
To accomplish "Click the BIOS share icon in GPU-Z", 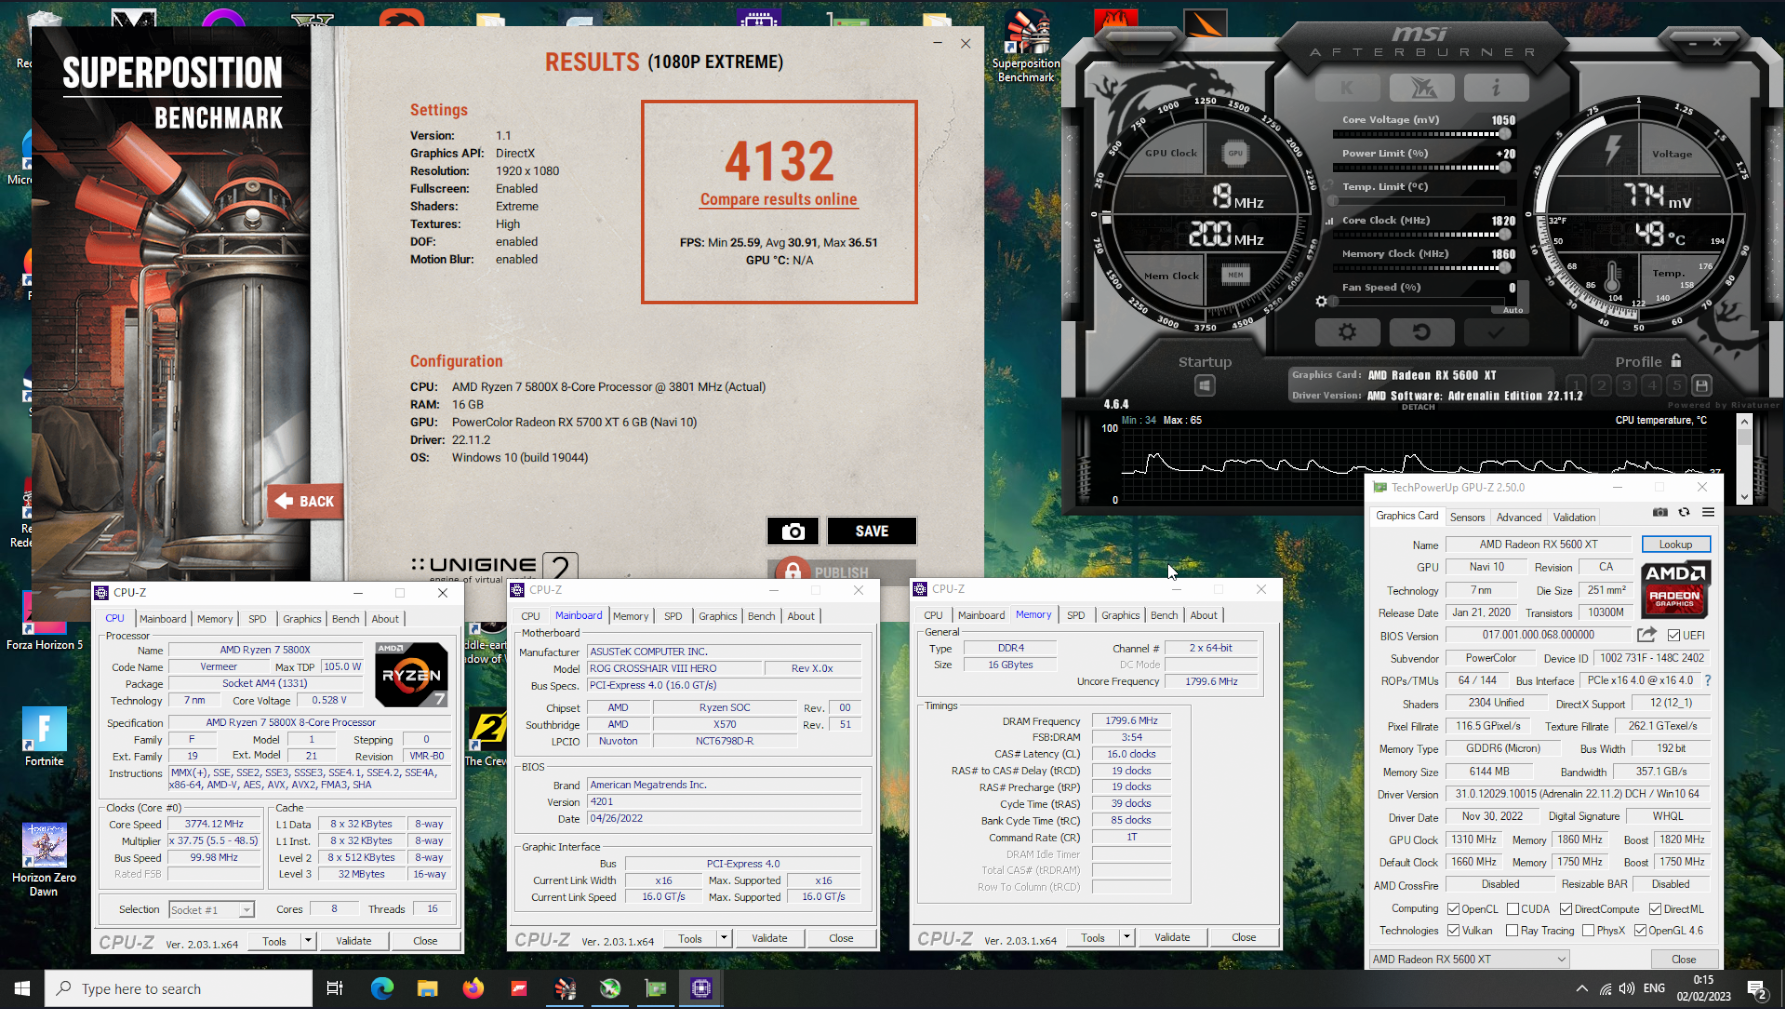I will 1647,635.
